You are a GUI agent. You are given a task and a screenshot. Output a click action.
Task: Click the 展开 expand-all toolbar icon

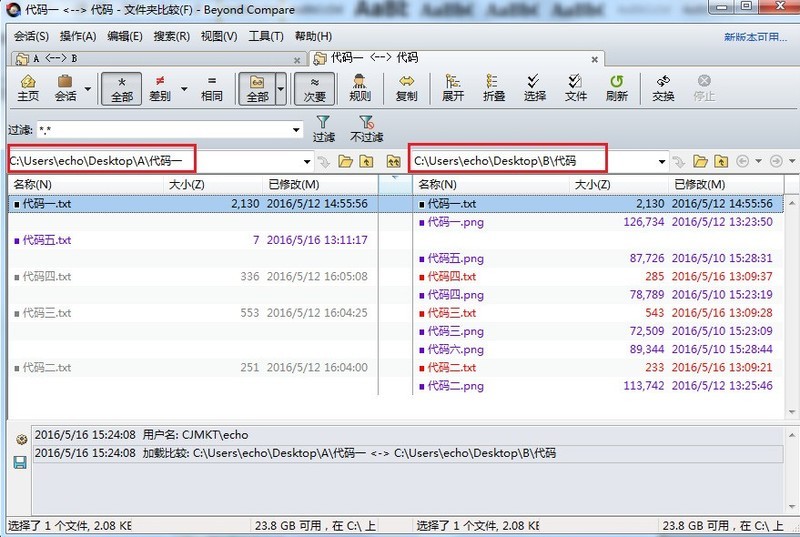453,88
